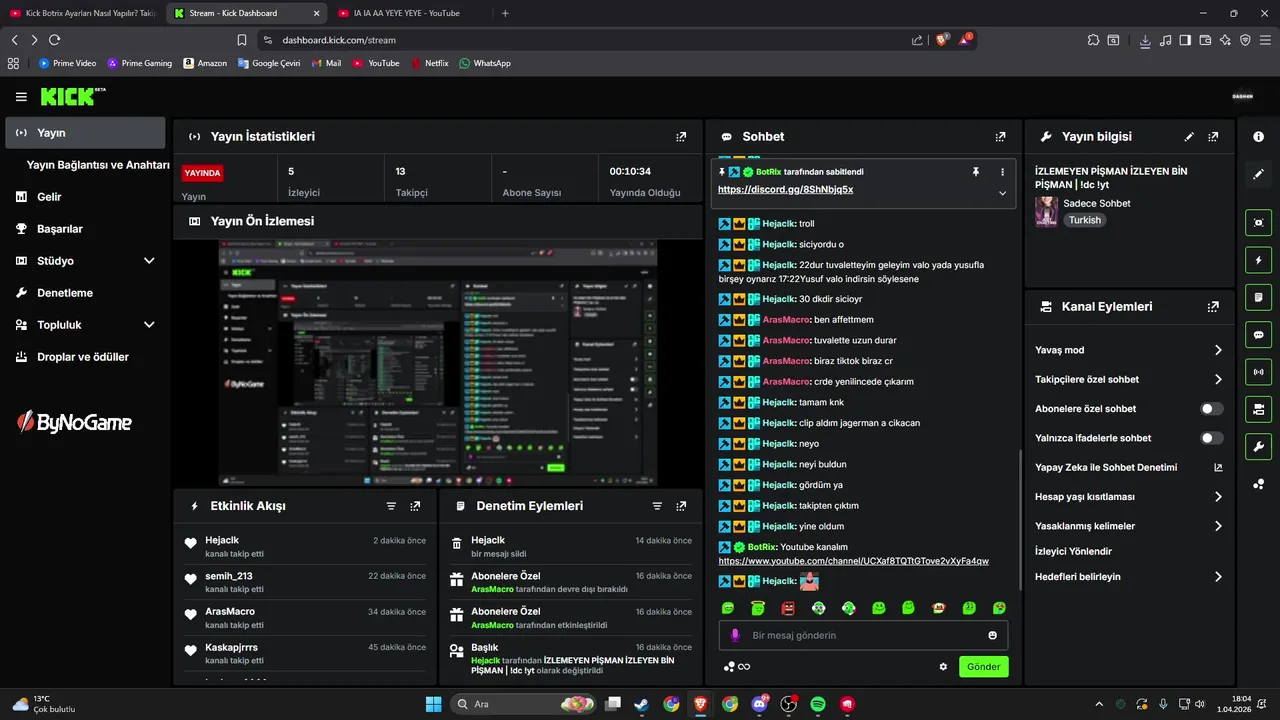Screen dimensions: 1280x720
Task: Show hidden system tray icons
Action: (1099, 704)
